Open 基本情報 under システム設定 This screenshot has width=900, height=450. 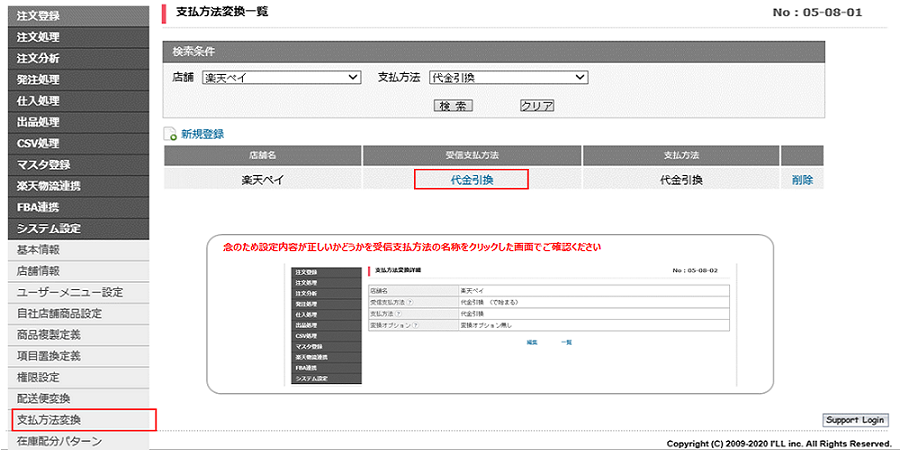click(78, 250)
